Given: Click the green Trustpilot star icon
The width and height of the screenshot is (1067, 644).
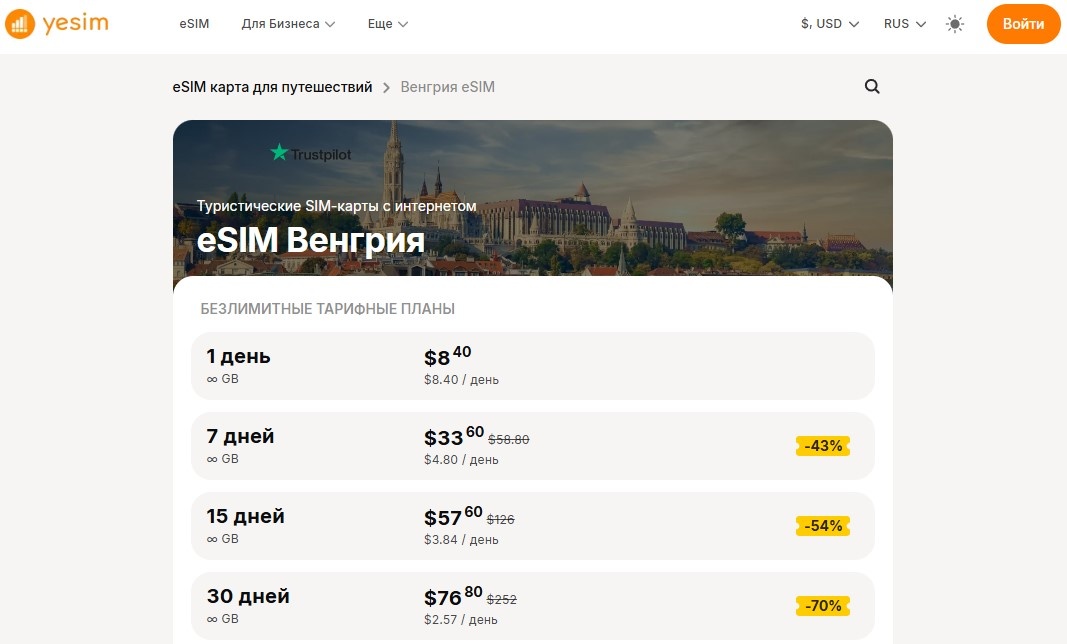Looking at the screenshot, I should (278, 153).
